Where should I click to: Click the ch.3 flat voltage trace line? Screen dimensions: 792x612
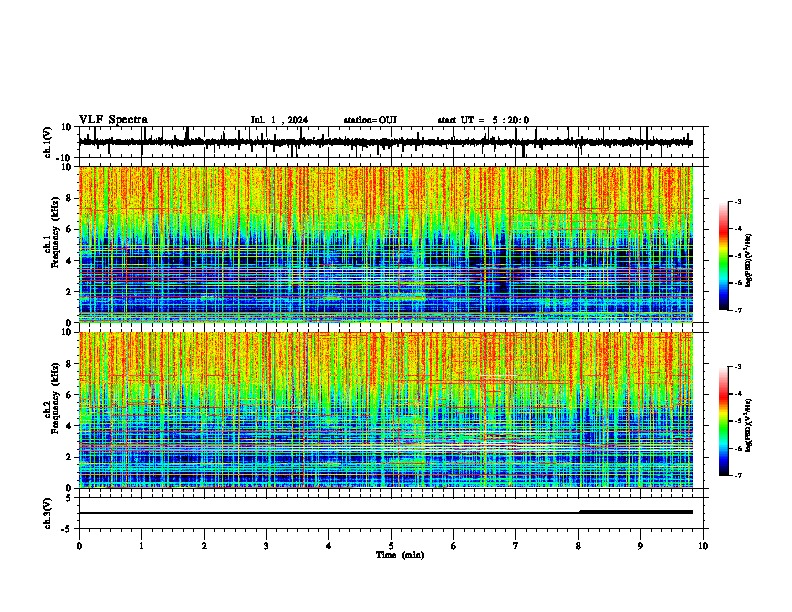pyautogui.click(x=386, y=513)
